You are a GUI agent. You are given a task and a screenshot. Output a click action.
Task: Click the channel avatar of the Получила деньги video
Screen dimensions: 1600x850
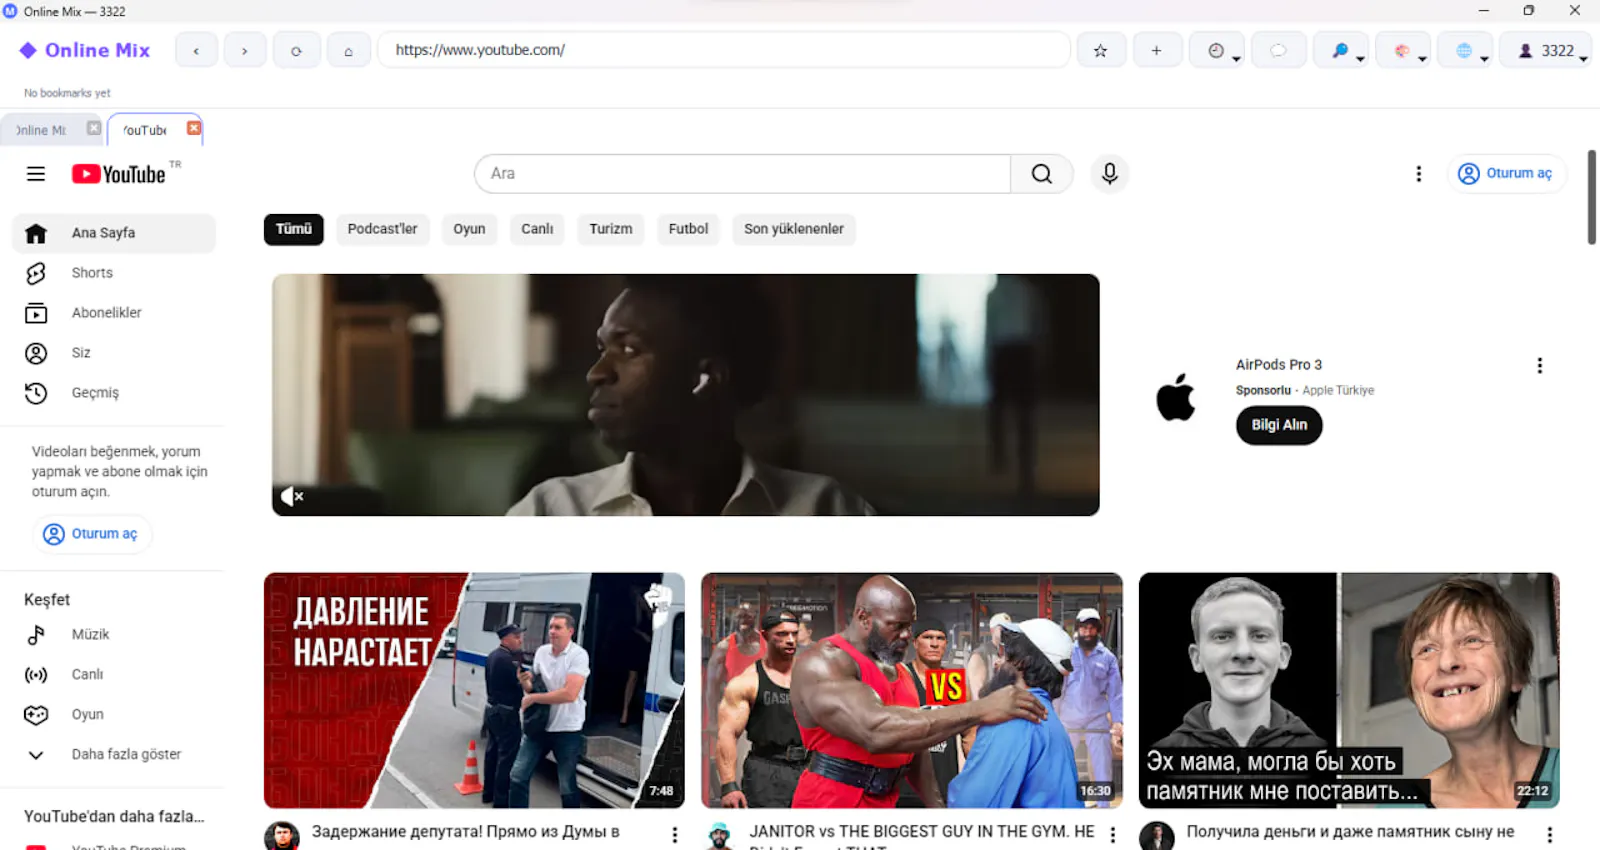tap(1157, 837)
